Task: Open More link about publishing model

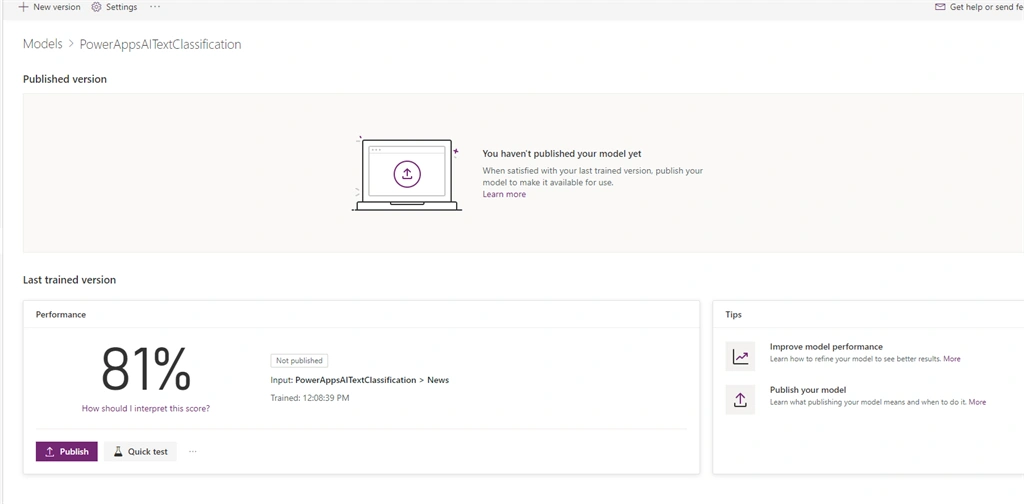Action: 977,402
